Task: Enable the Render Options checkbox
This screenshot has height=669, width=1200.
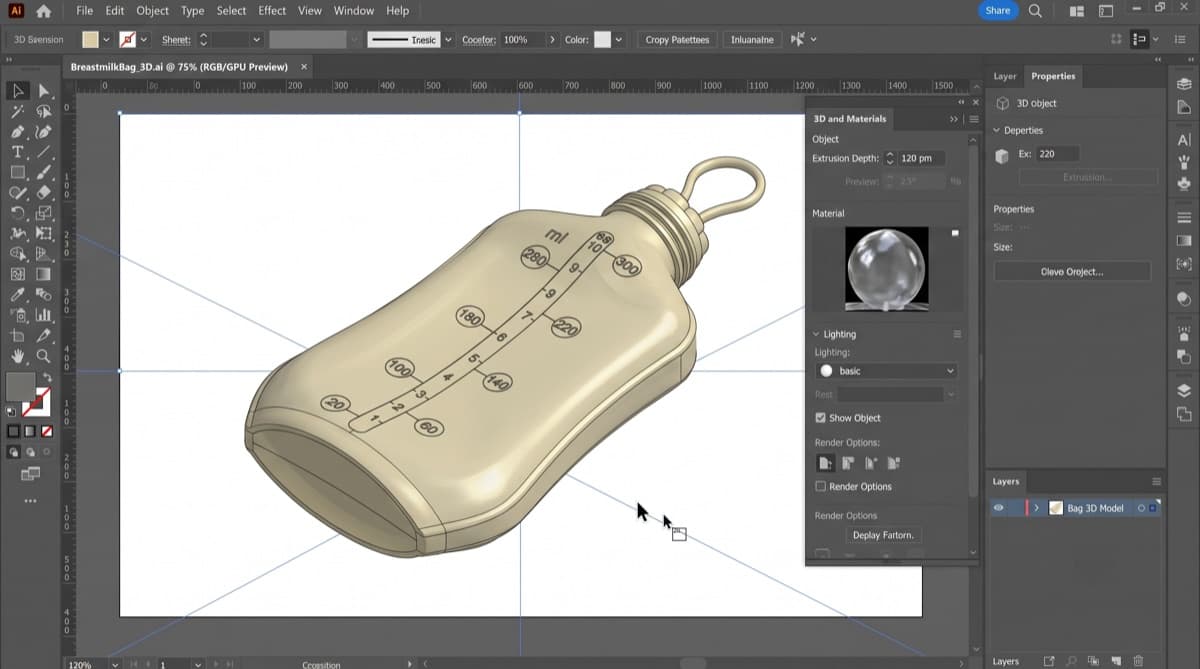Action: click(x=821, y=486)
